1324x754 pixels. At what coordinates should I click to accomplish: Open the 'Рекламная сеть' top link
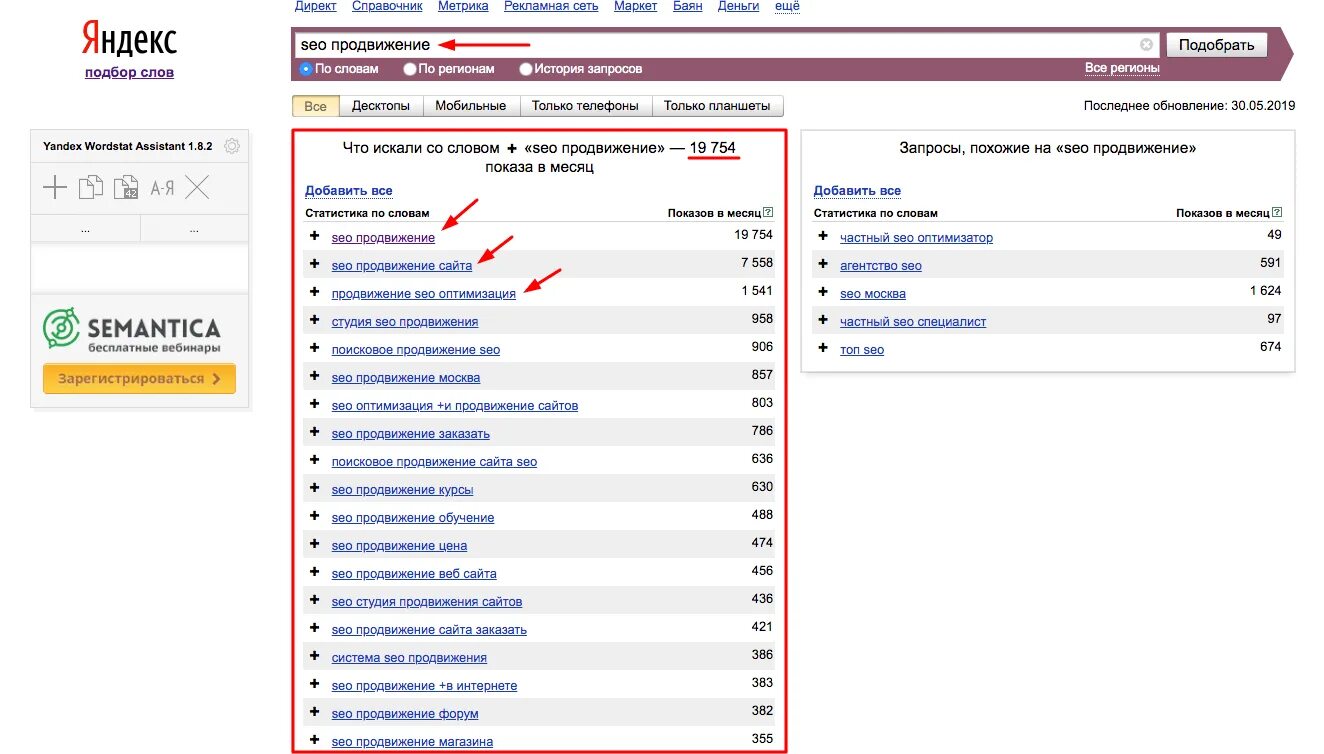click(551, 6)
